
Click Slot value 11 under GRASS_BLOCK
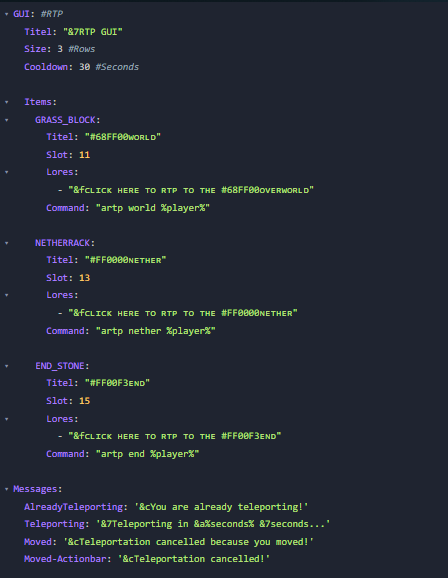point(84,155)
